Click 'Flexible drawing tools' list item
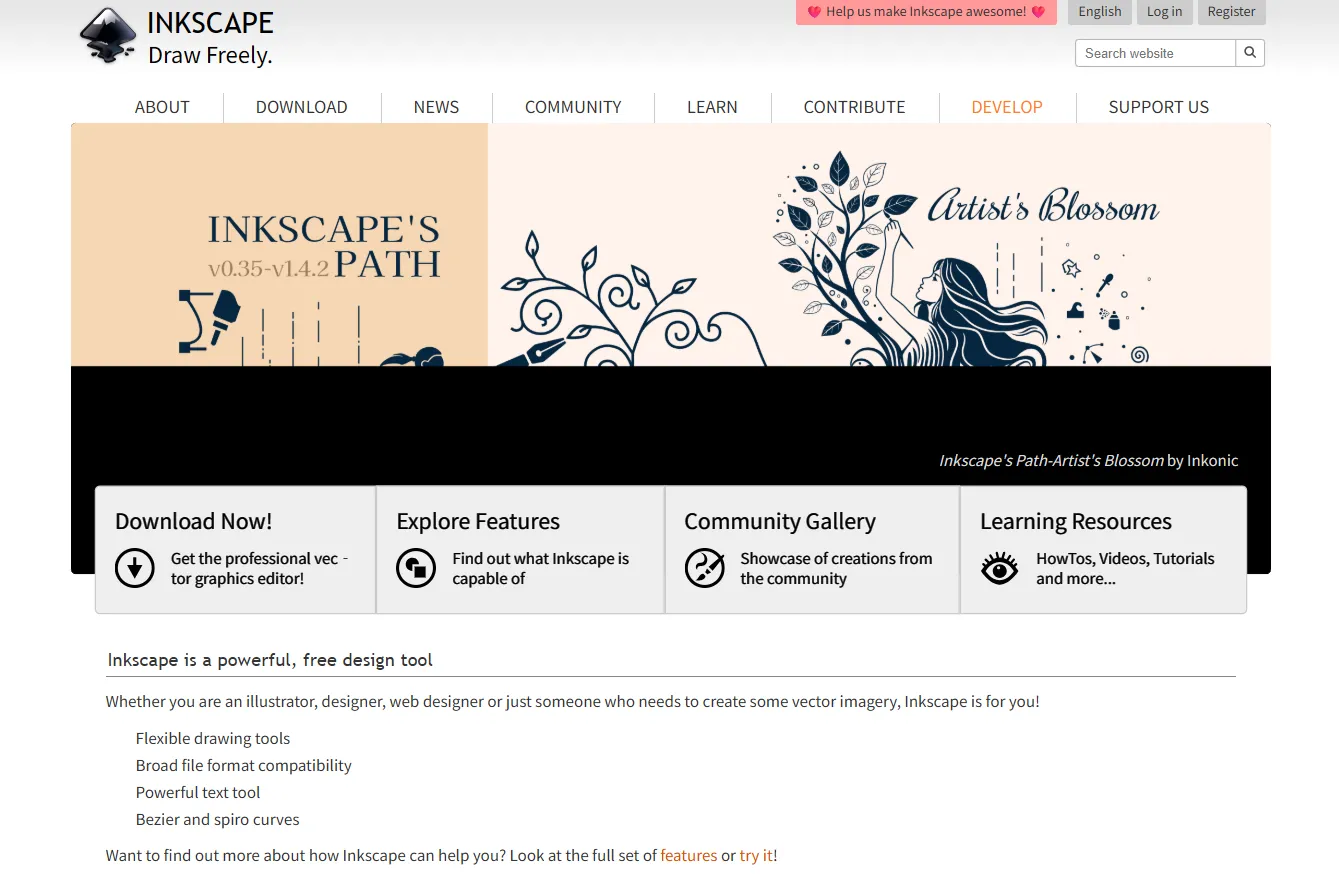 click(x=213, y=739)
